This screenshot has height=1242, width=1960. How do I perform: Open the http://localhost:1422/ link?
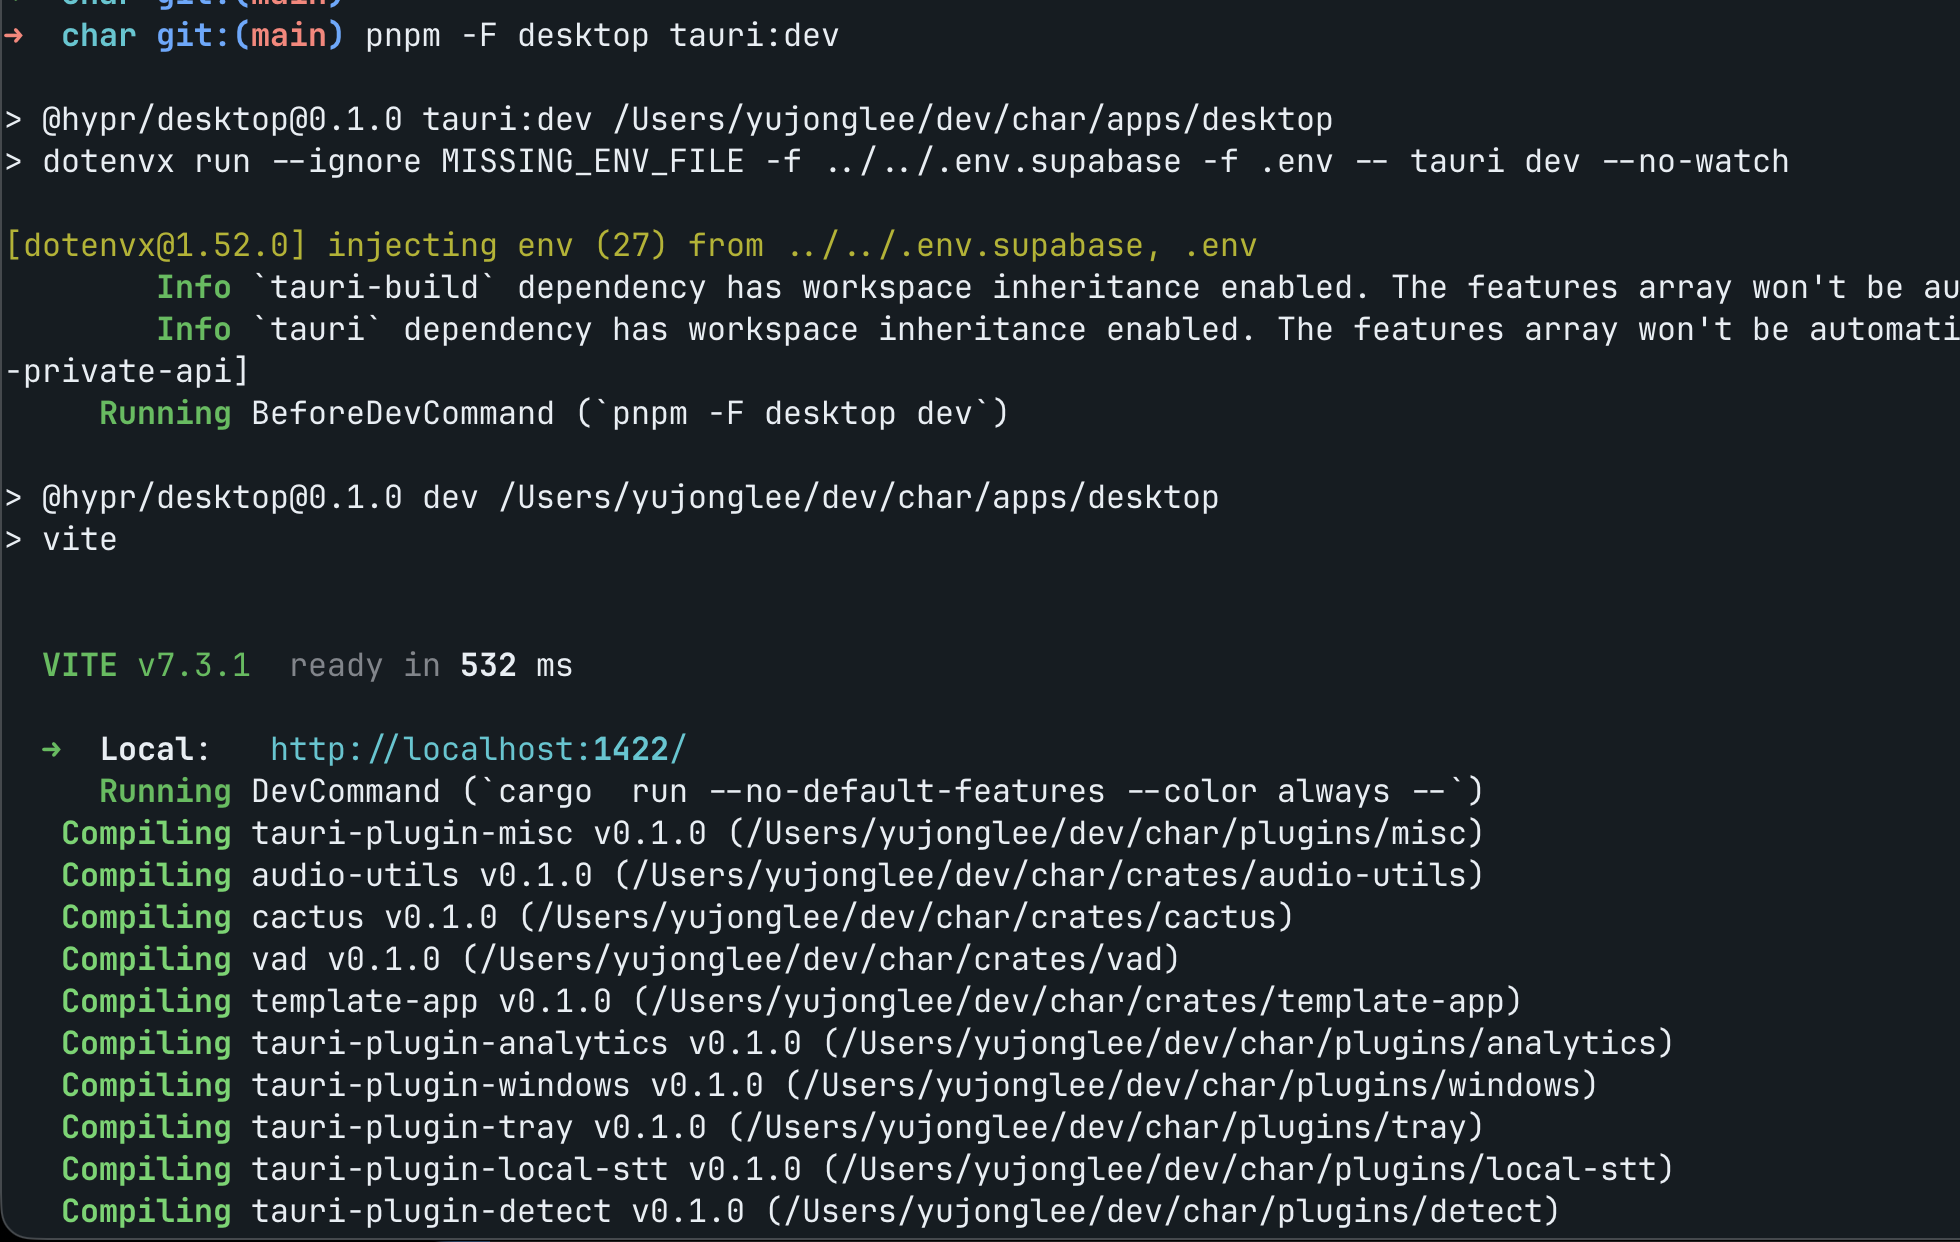click(x=478, y=749)
